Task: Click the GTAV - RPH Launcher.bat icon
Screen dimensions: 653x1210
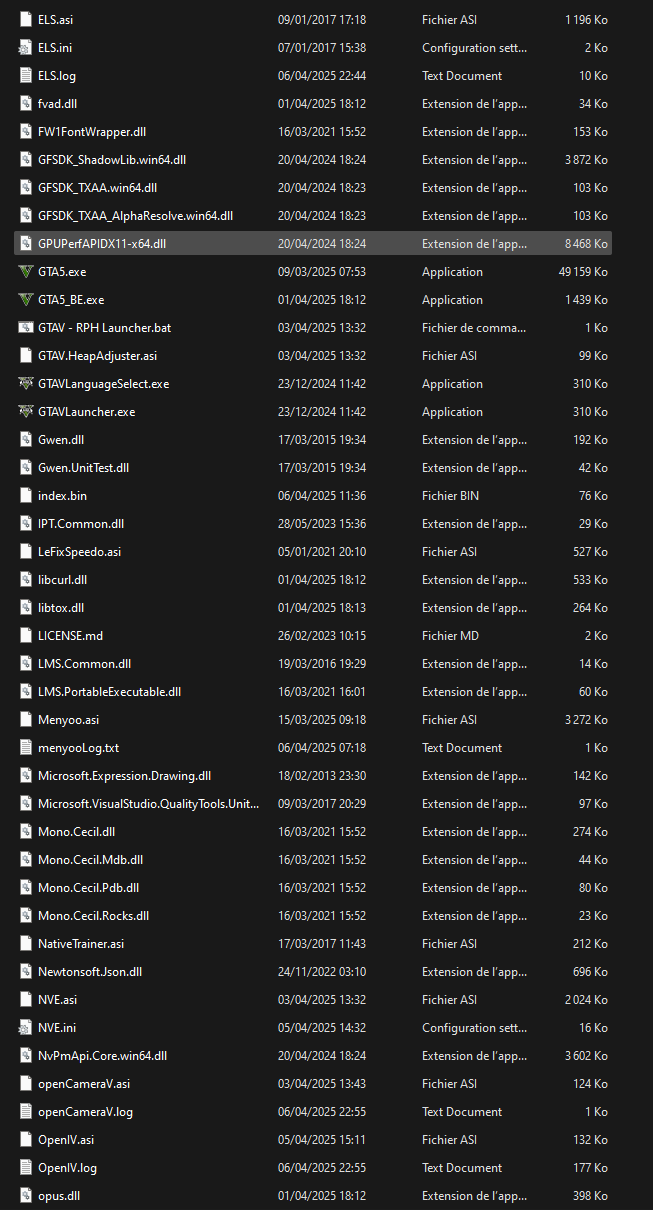Action: (26, 327)
